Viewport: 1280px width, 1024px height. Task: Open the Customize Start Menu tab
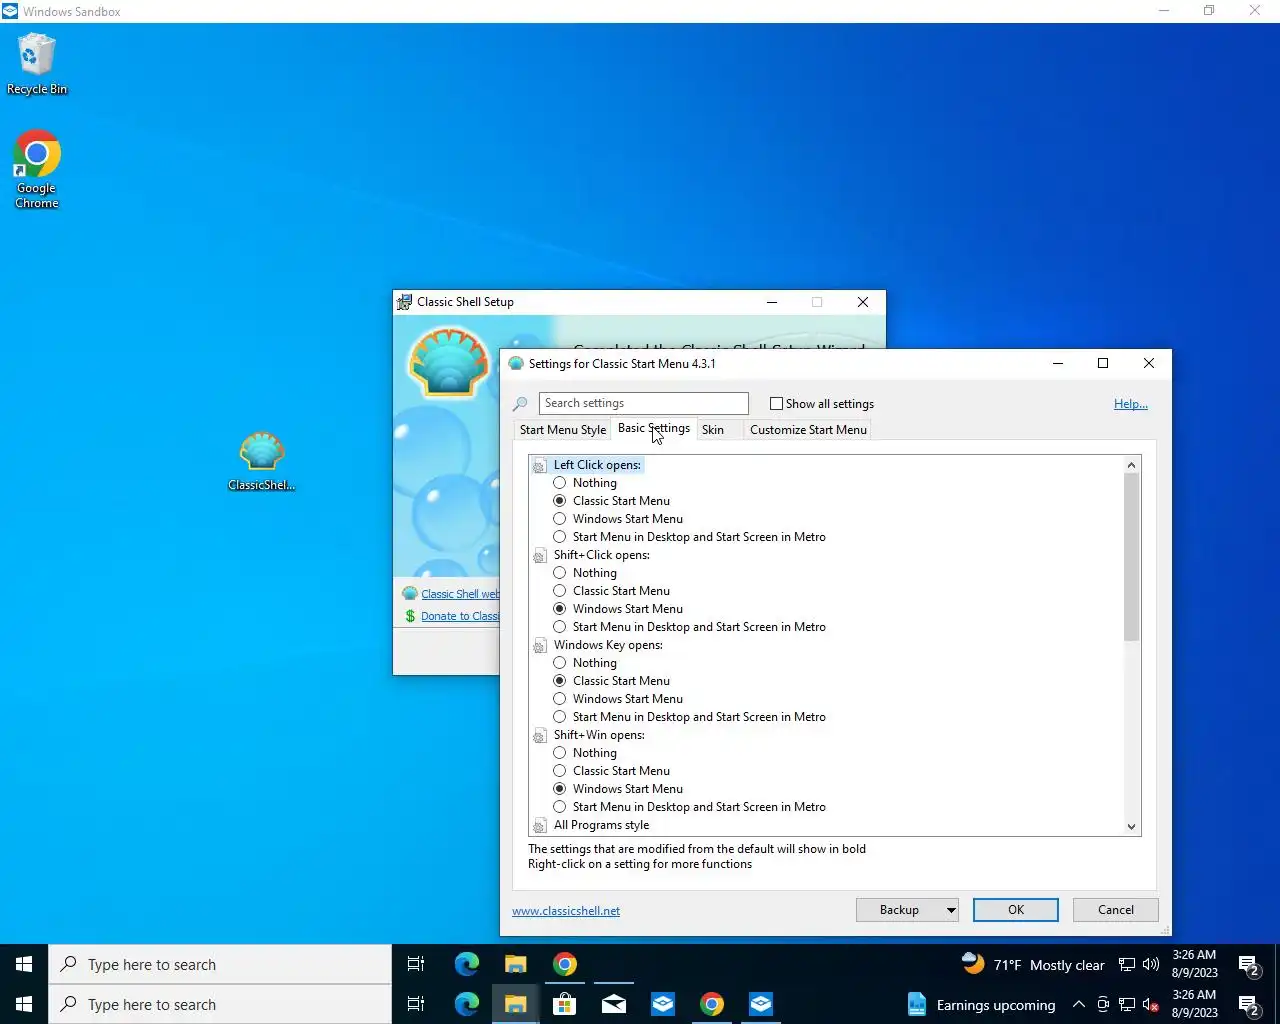tap(808, 430)
